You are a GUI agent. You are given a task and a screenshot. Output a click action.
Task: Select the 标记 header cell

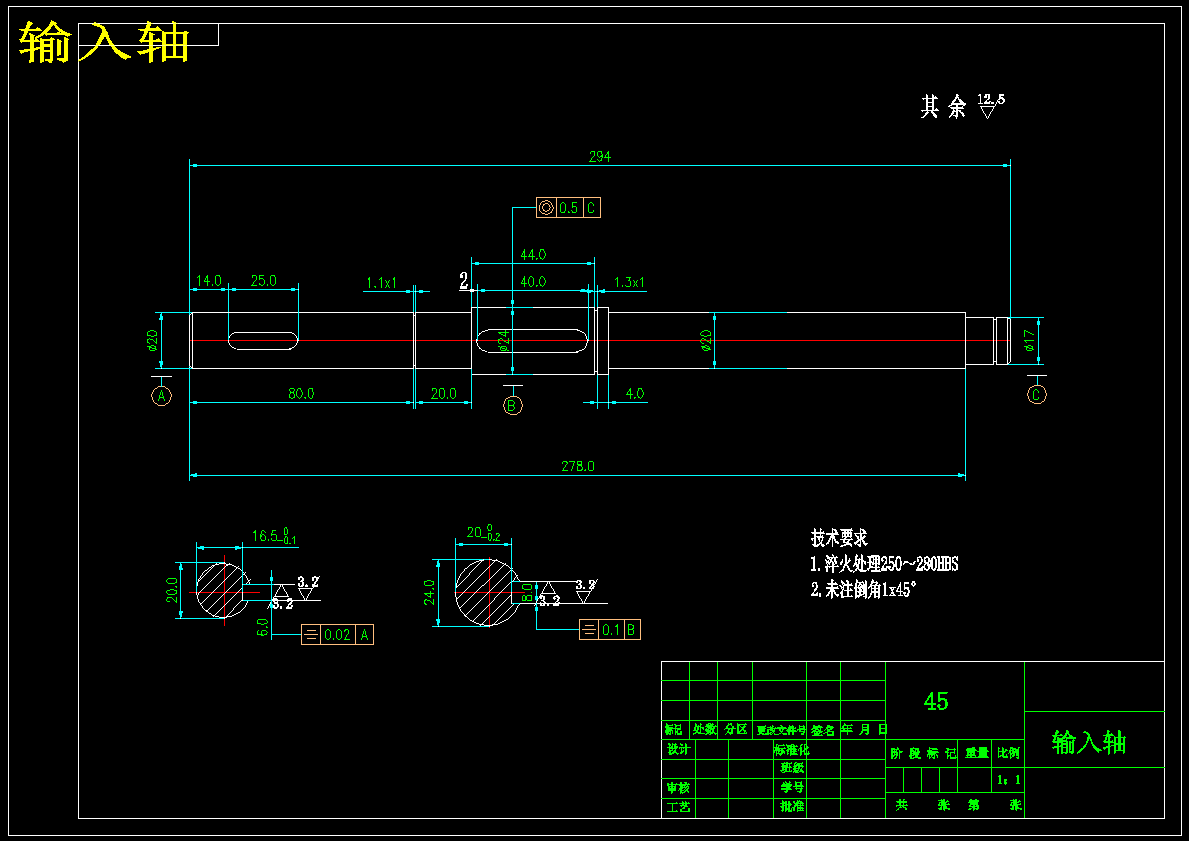point(674,730)
